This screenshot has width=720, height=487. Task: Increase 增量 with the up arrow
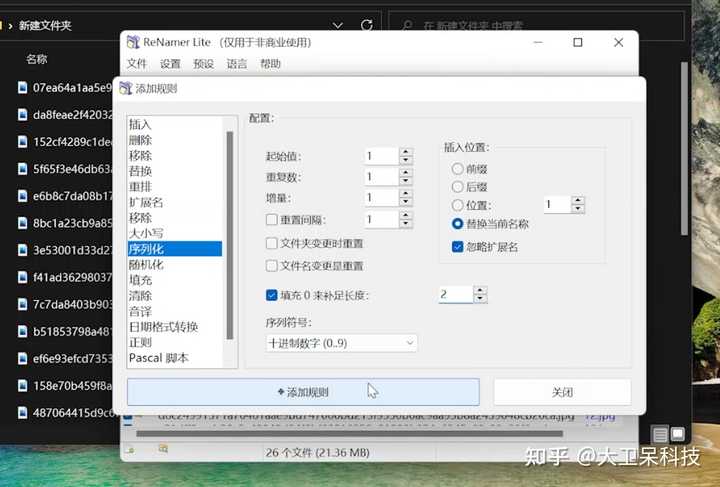(x=405, y=193)
